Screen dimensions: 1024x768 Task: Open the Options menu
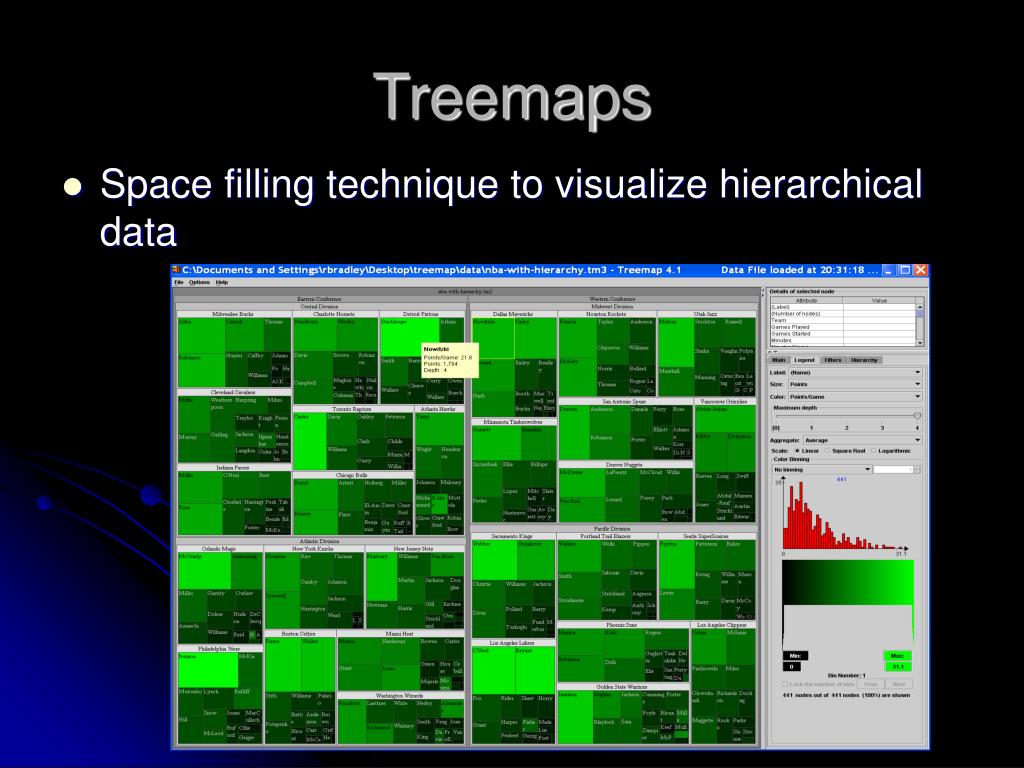point(199,282)
